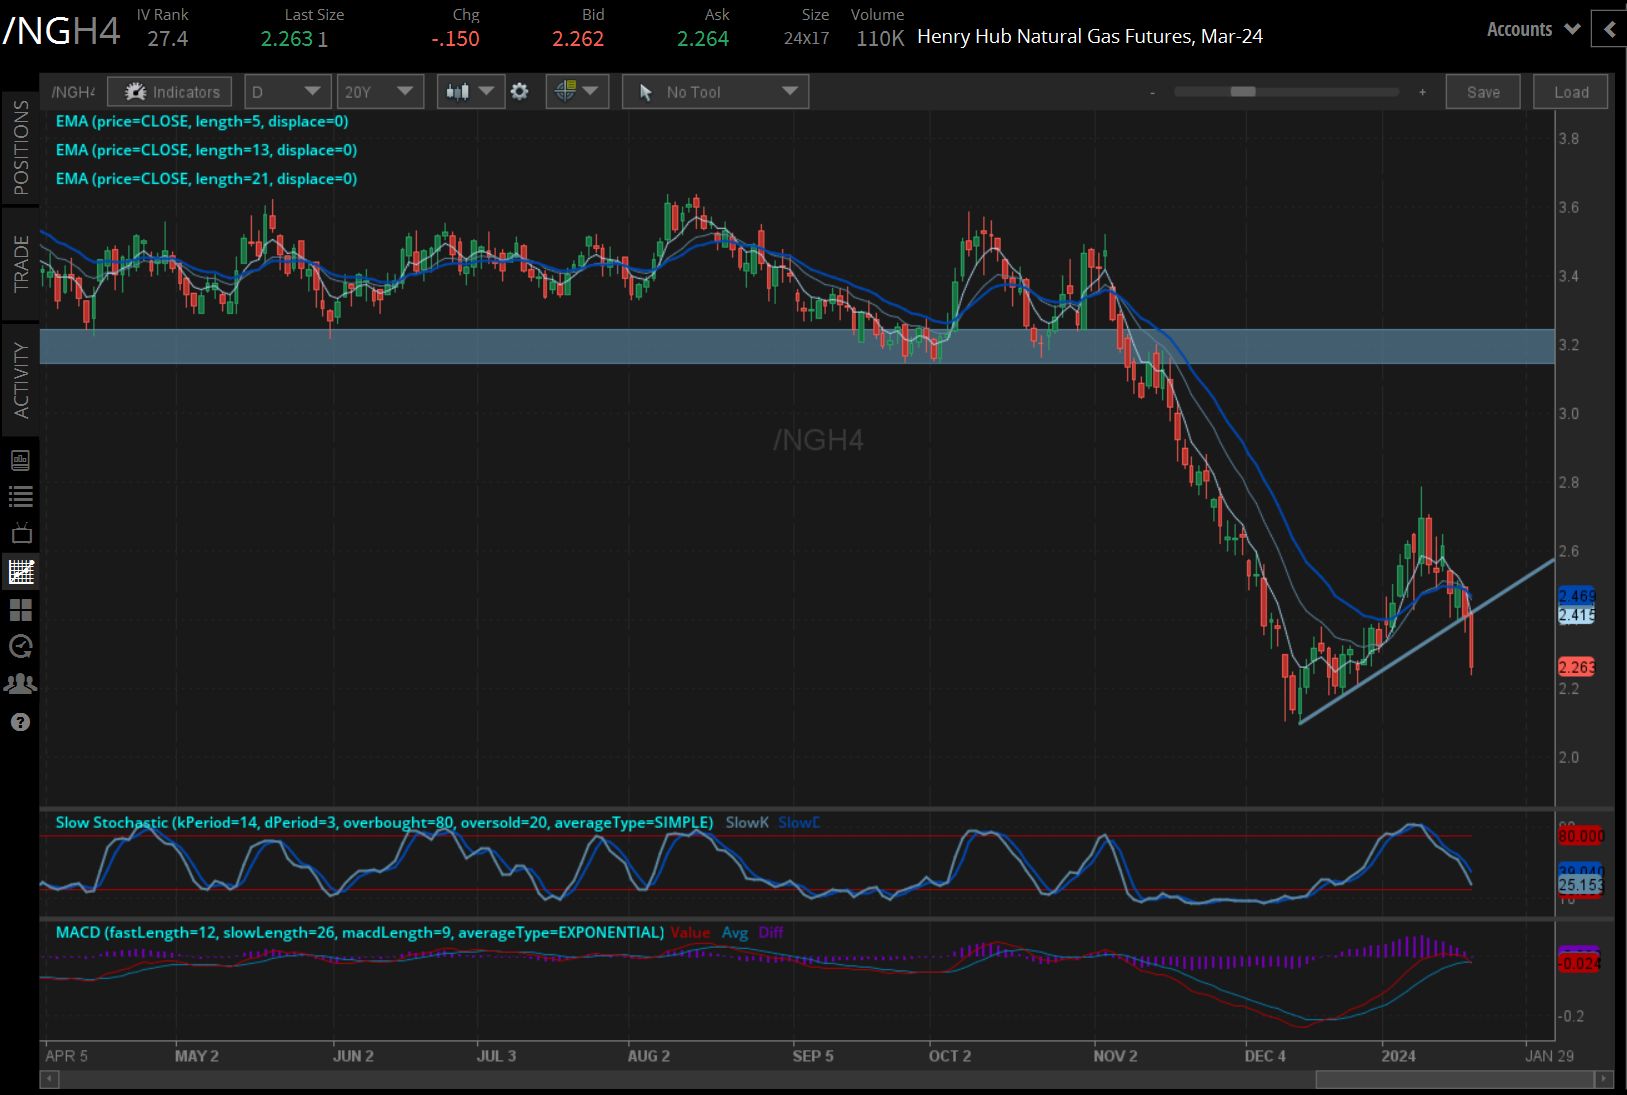Open the crosshair cursor mode dropdown
Screen dimensions: 1627x1095
(x=577, y=92)
